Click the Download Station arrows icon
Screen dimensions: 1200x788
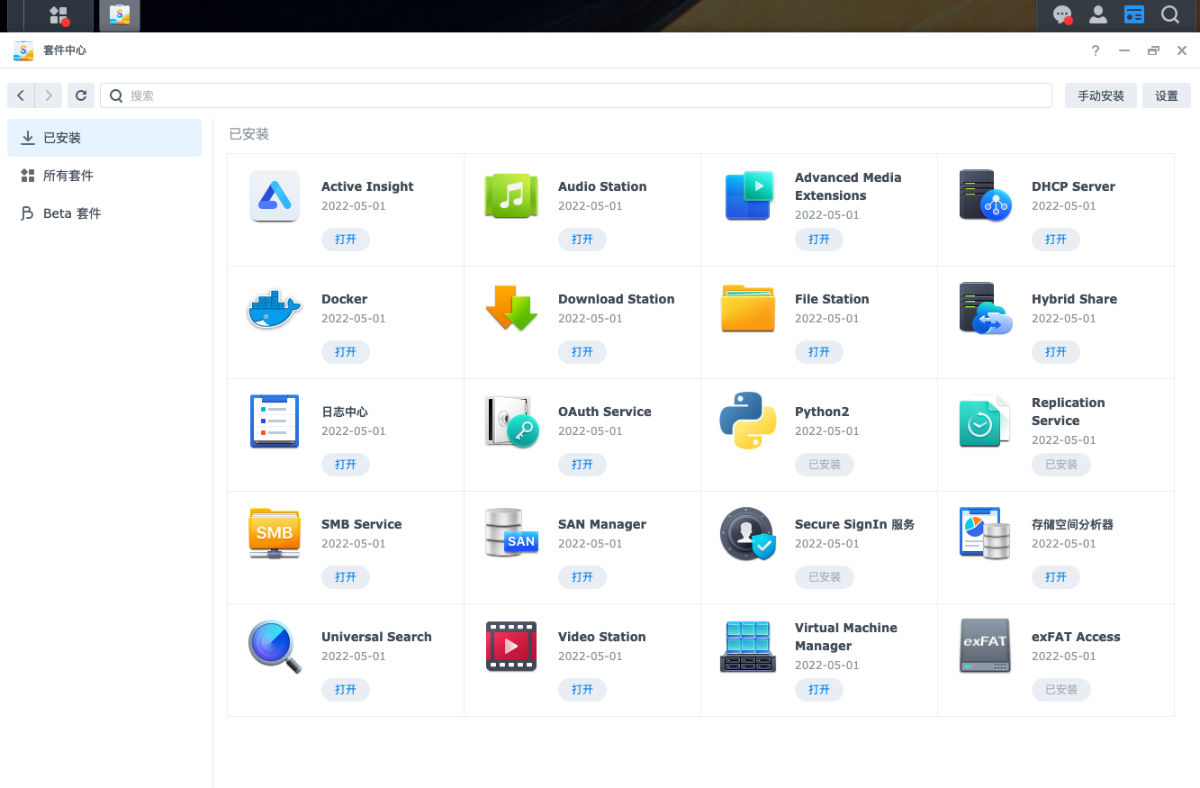click(x=511, y=308)
